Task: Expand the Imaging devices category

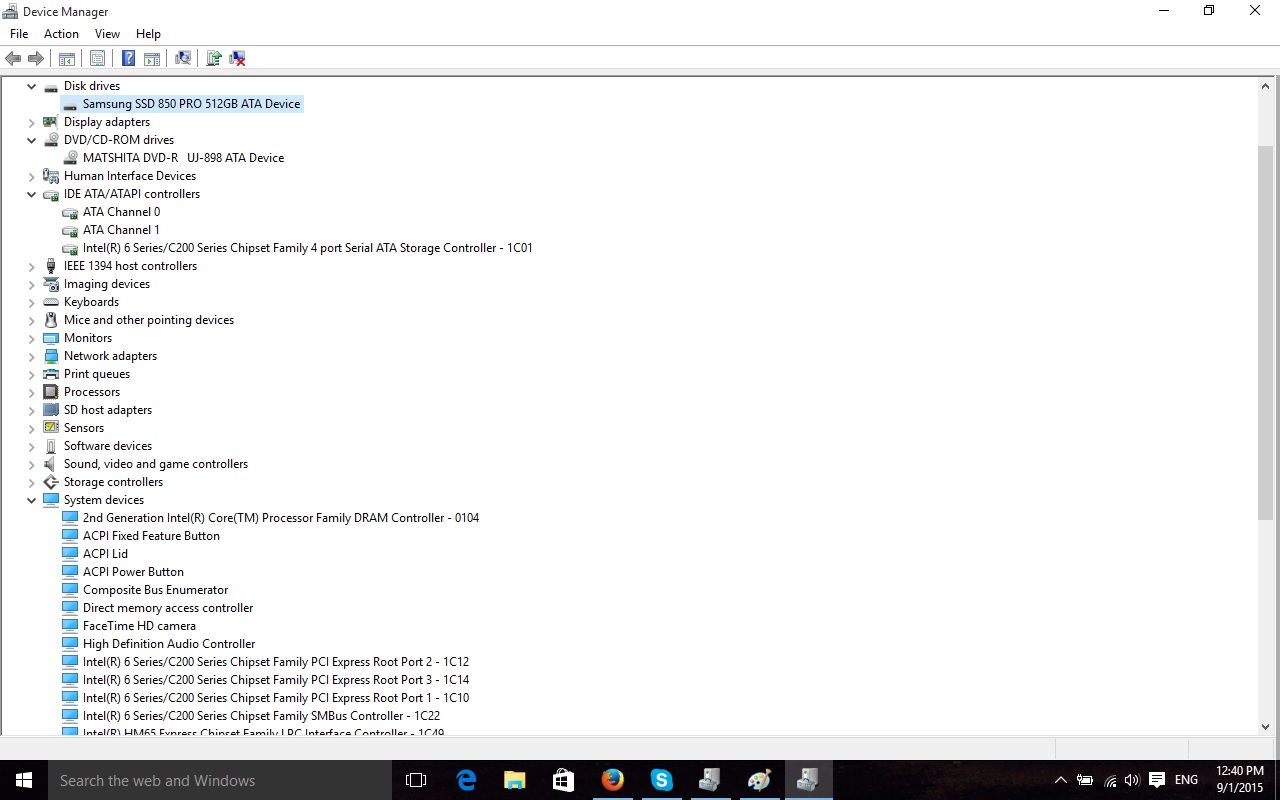Action: (x=32, y=284)
